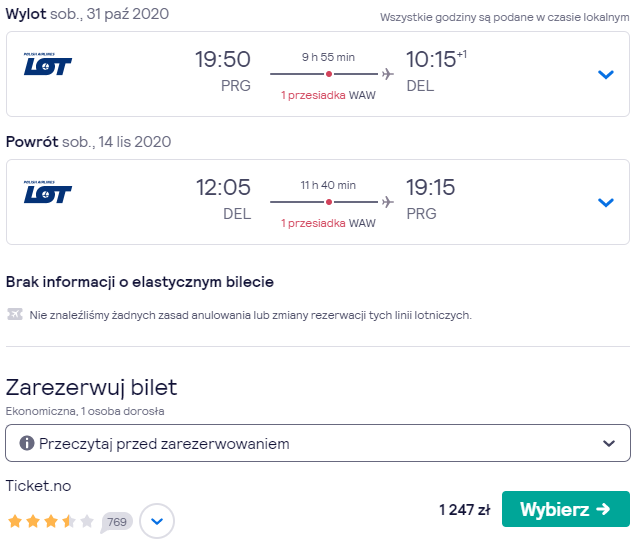Expand return flight details chevron
The image size is (637, 543).
point(606,202)
